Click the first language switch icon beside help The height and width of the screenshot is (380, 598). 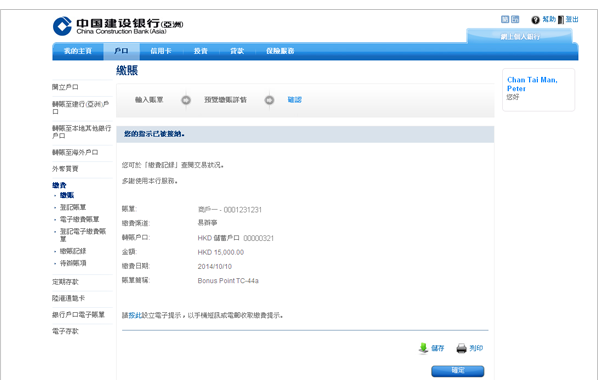(x=505, y=19)
